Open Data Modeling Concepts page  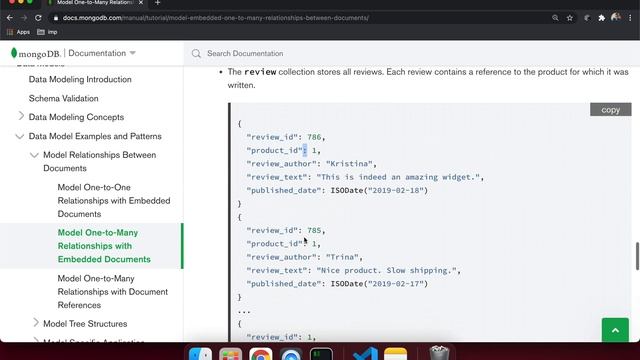76,117
